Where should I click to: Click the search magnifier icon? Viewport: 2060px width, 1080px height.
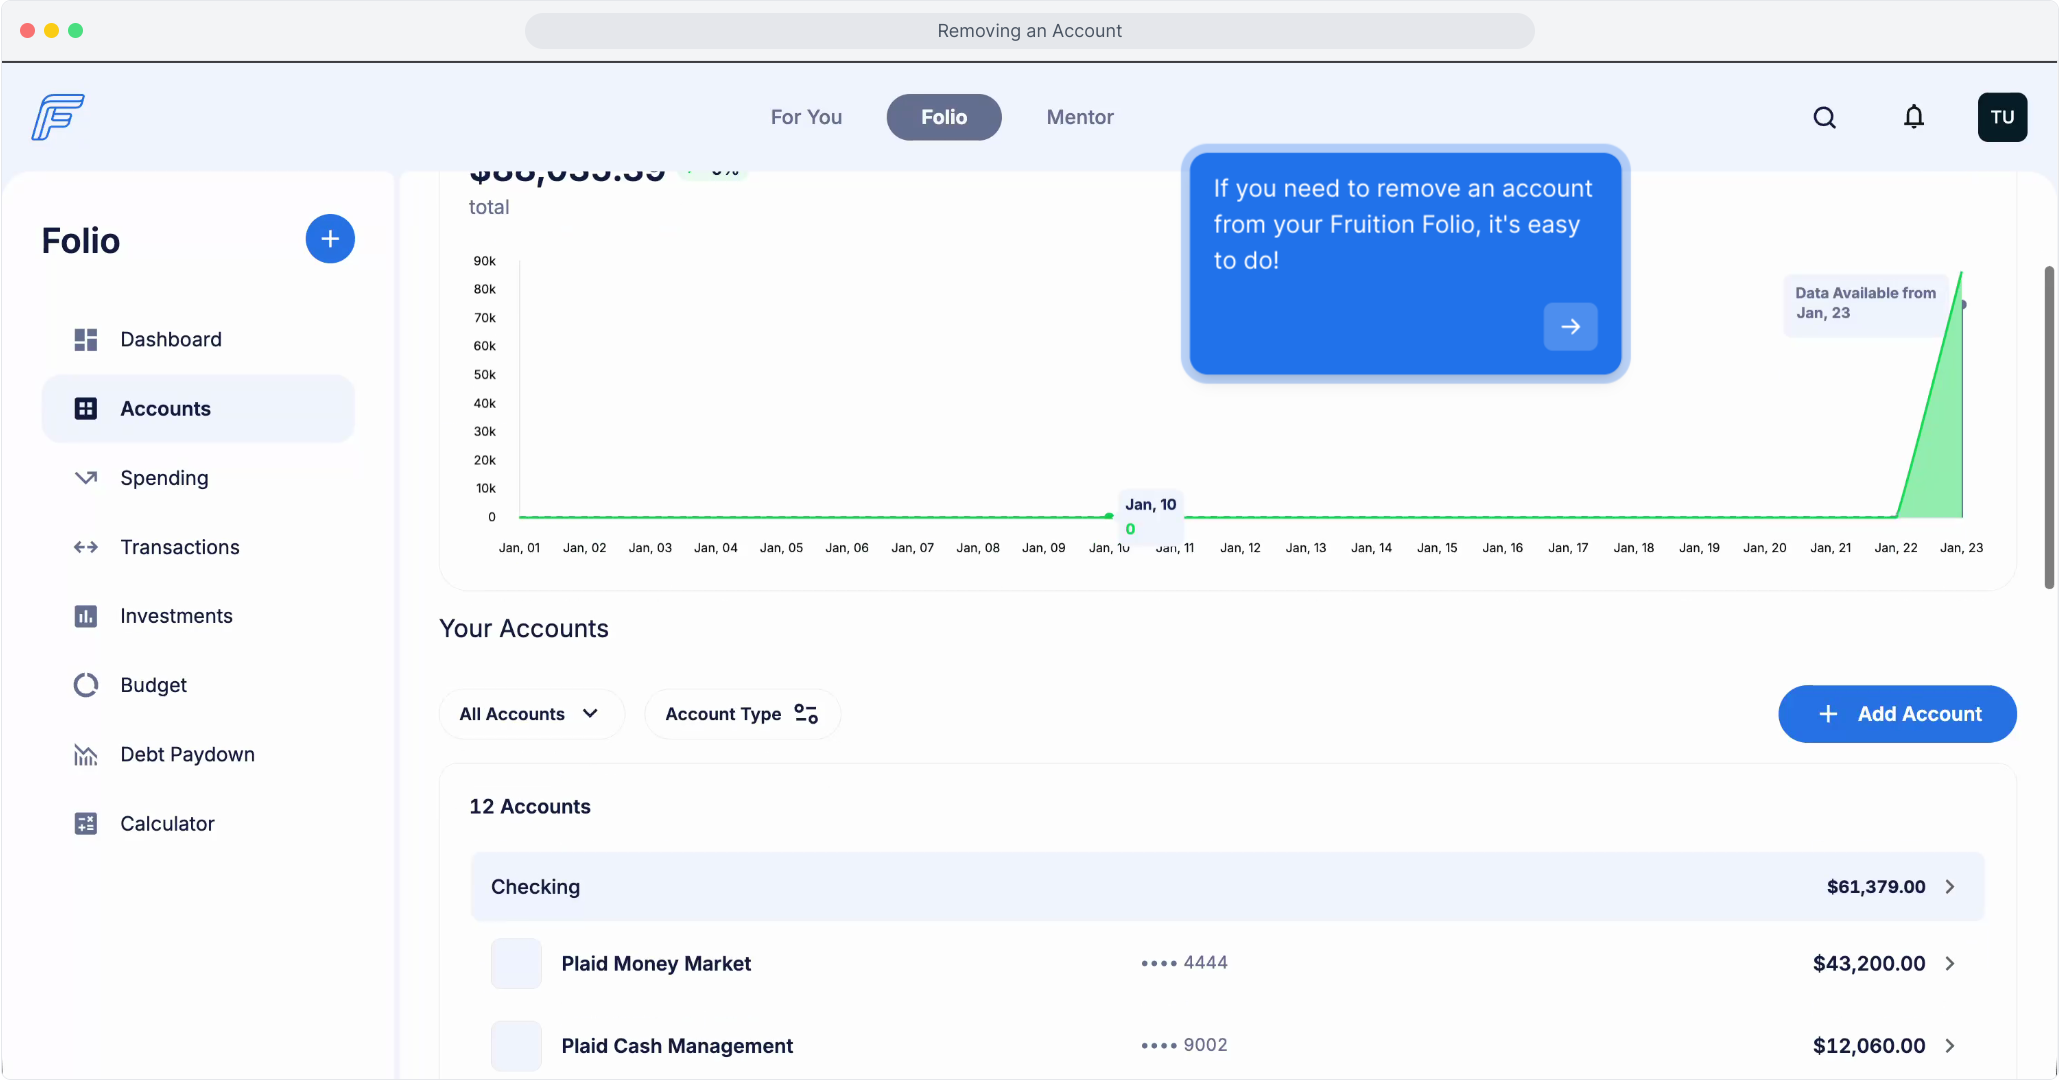(1824, 118)
